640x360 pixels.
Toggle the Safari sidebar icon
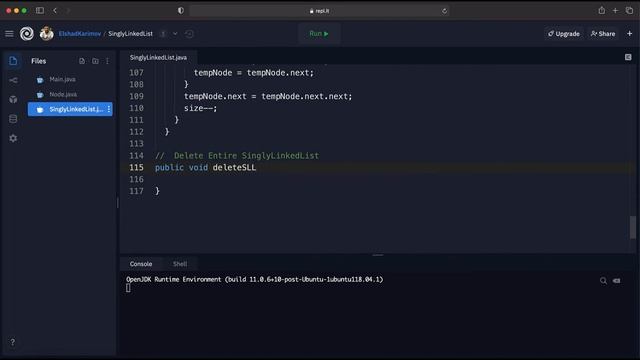pyautogui.click(x=40, y=11)
